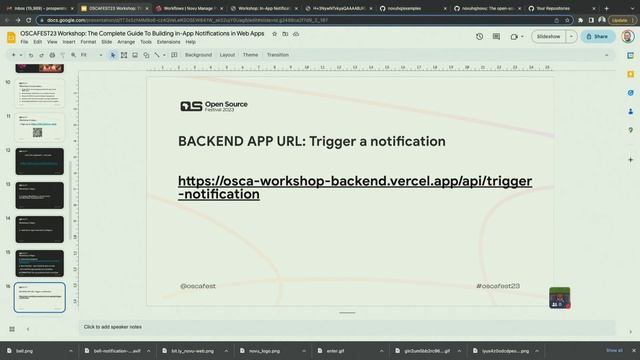Click the Layout toolbar button
This screenshot has width=640, height=360.
pos(227,55)
